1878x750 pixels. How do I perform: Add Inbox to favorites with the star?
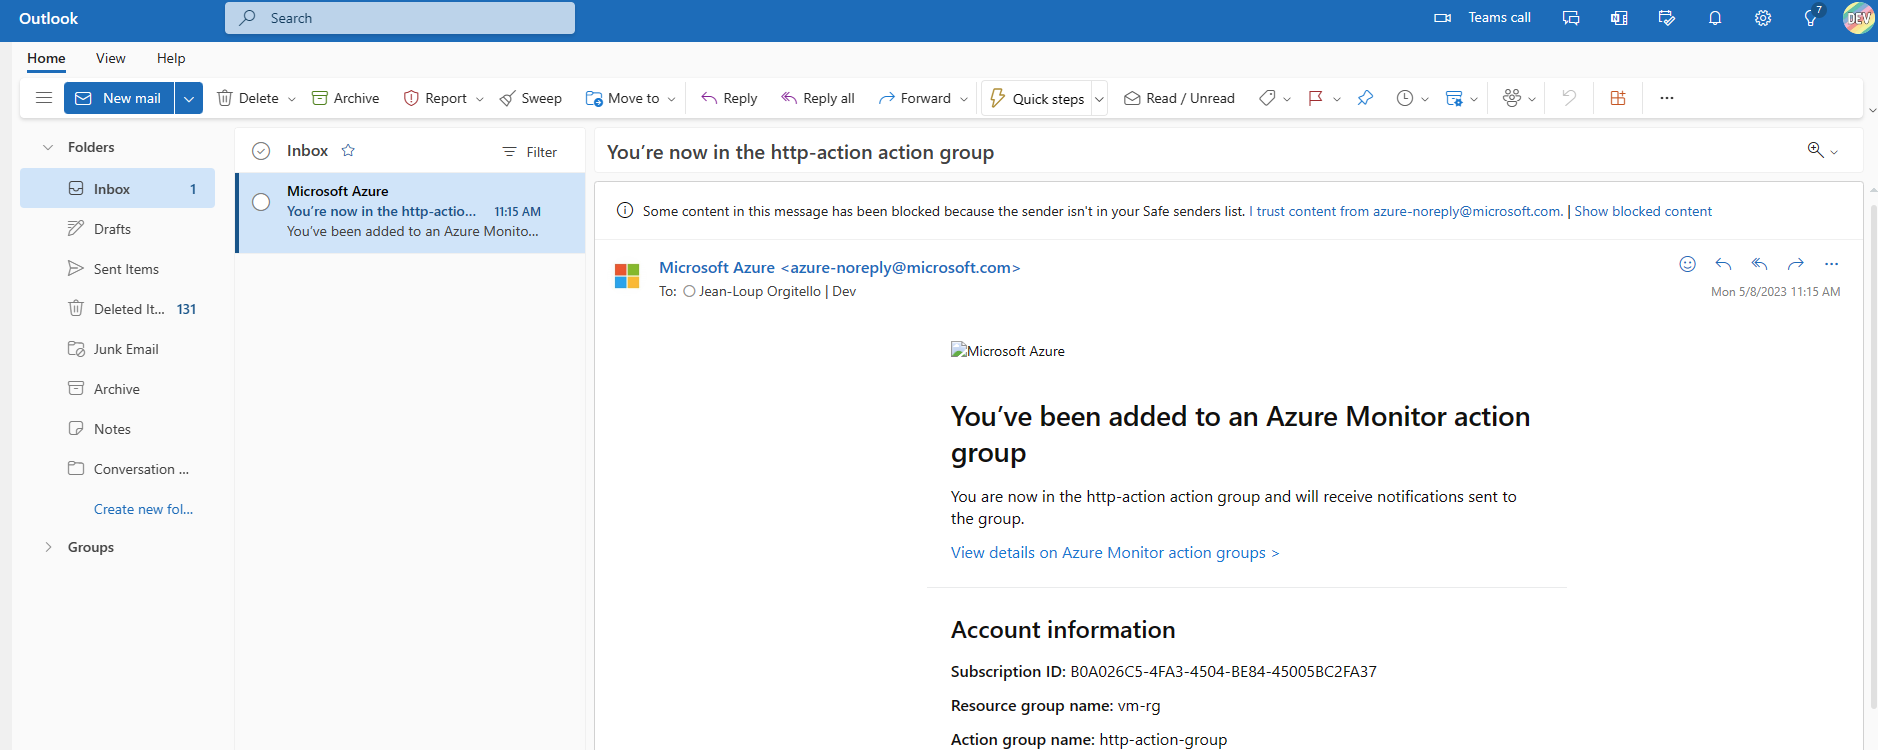[348, 151]
